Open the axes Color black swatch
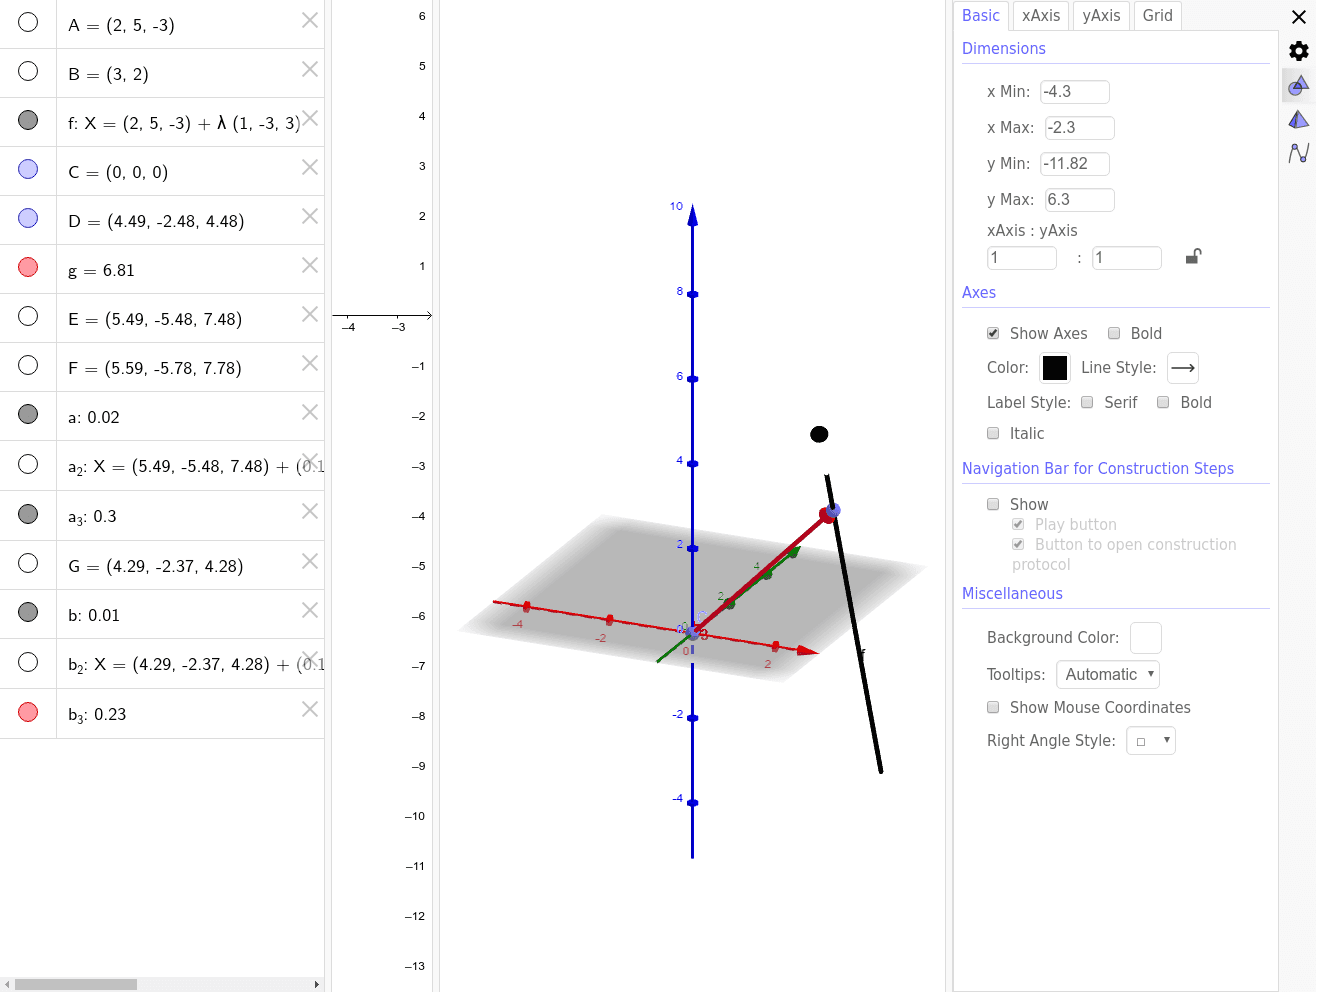The image size is (1318, 994). tap(1055, 368)
